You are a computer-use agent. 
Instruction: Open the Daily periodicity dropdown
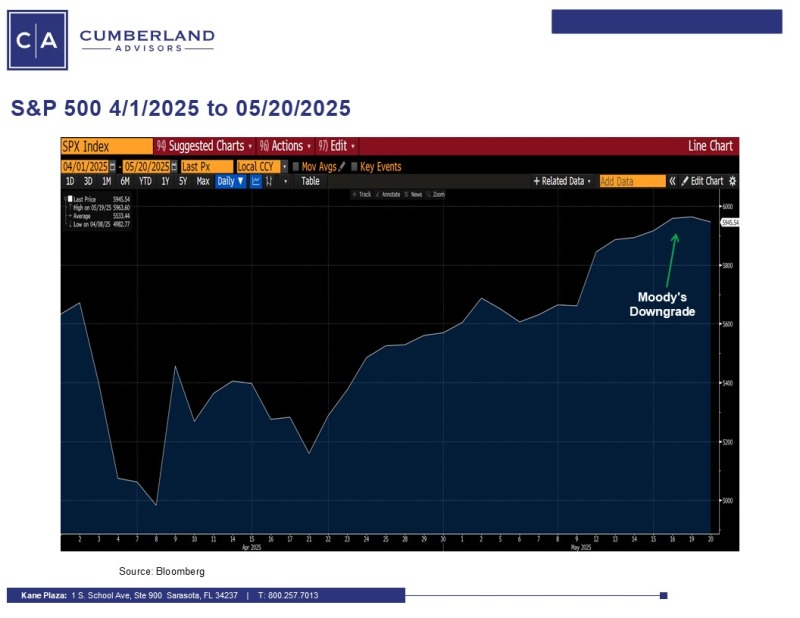[x=231, y=181]
